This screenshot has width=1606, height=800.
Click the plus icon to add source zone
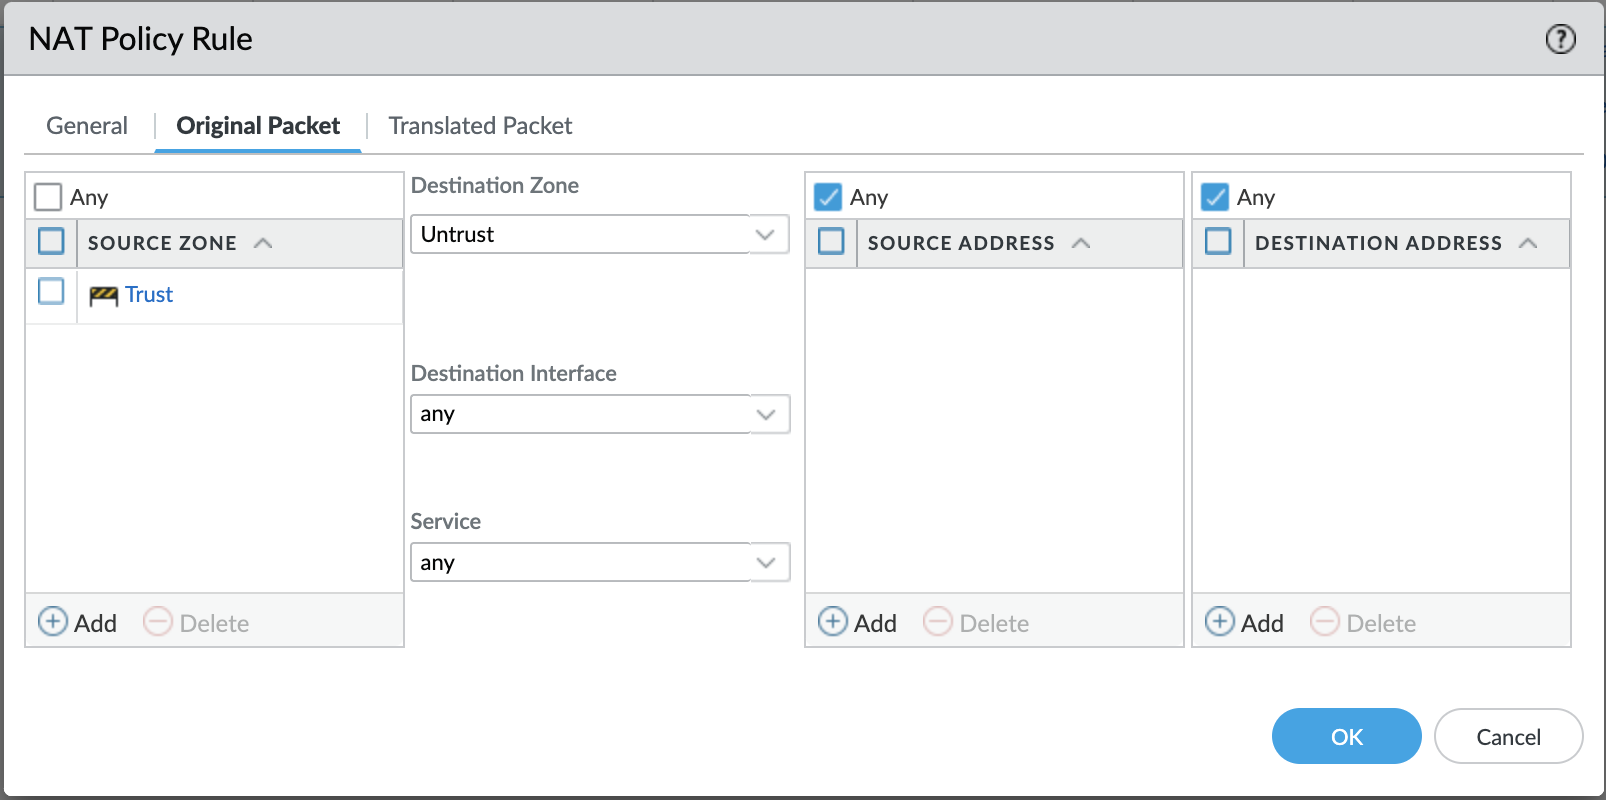tap(52, 622)
